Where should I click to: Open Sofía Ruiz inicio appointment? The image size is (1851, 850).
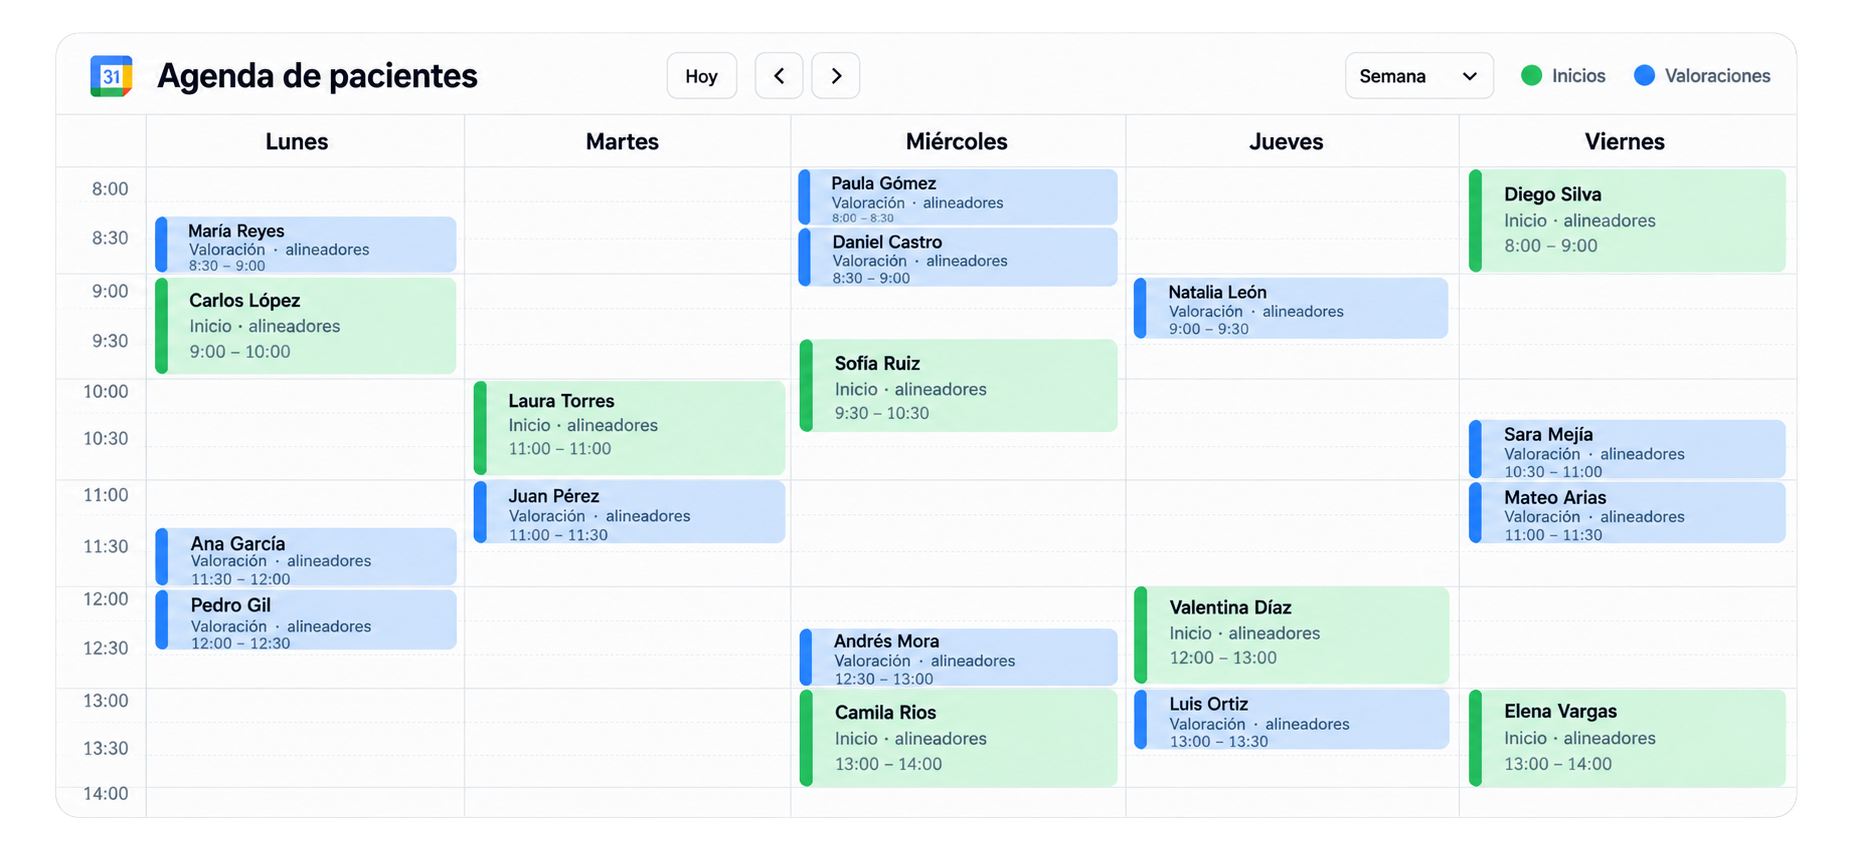[958, 386]
